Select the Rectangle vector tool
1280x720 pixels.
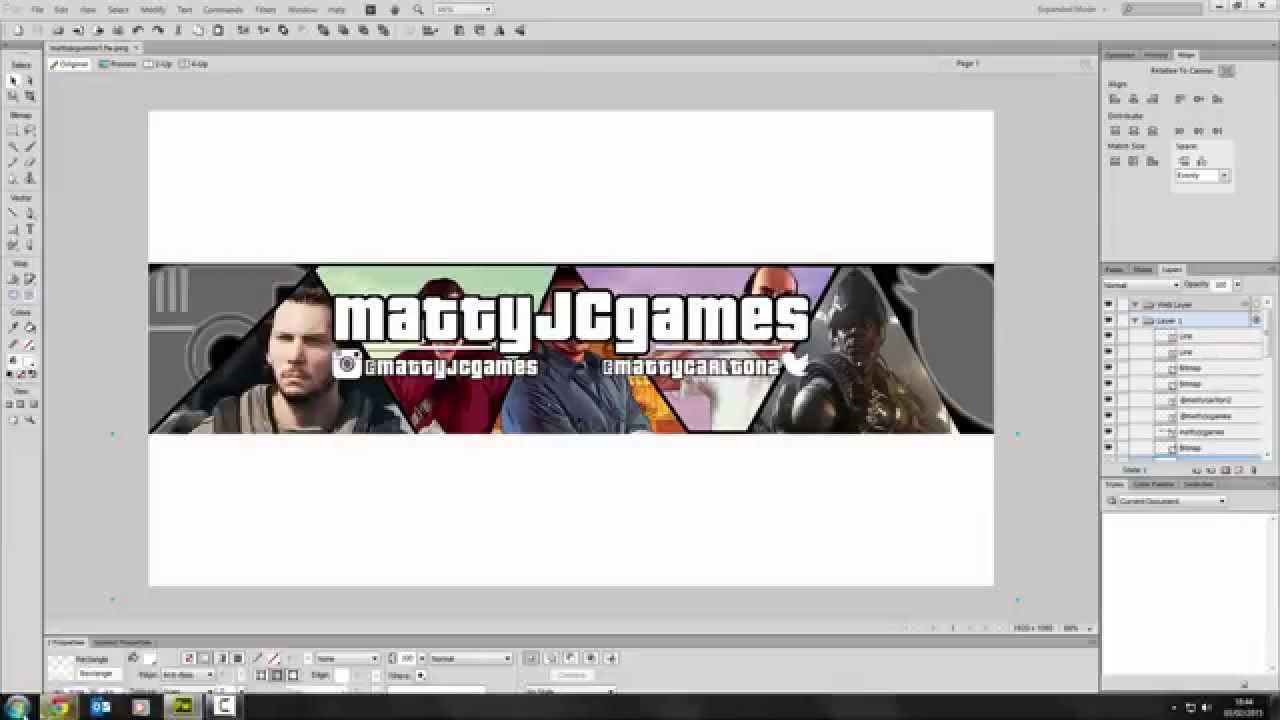click(x=13, y=229)
